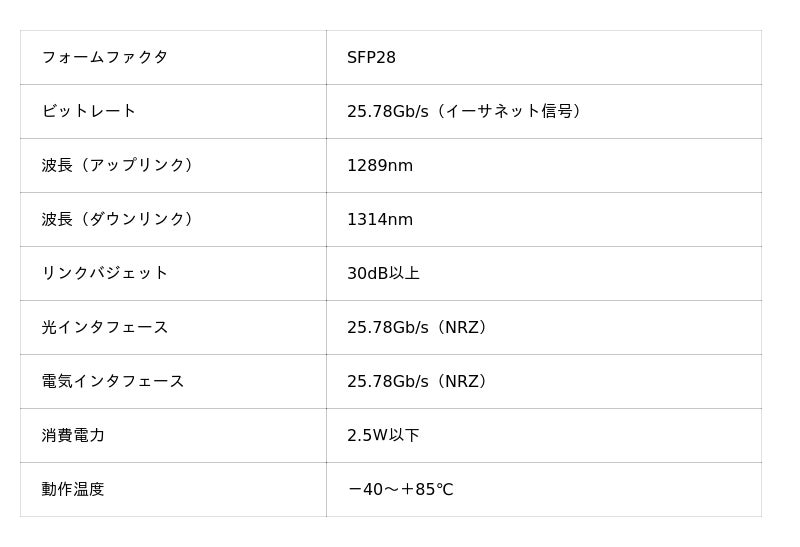The height and width of the screenshot is (547, 800).
Task: Select the 2.5W以下 value cell
Action: [x=383, y=436]
